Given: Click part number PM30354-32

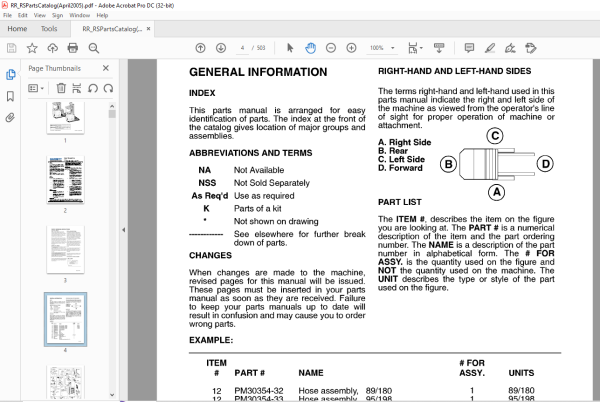Looking at the screenshot, I should tap(259, 391).
